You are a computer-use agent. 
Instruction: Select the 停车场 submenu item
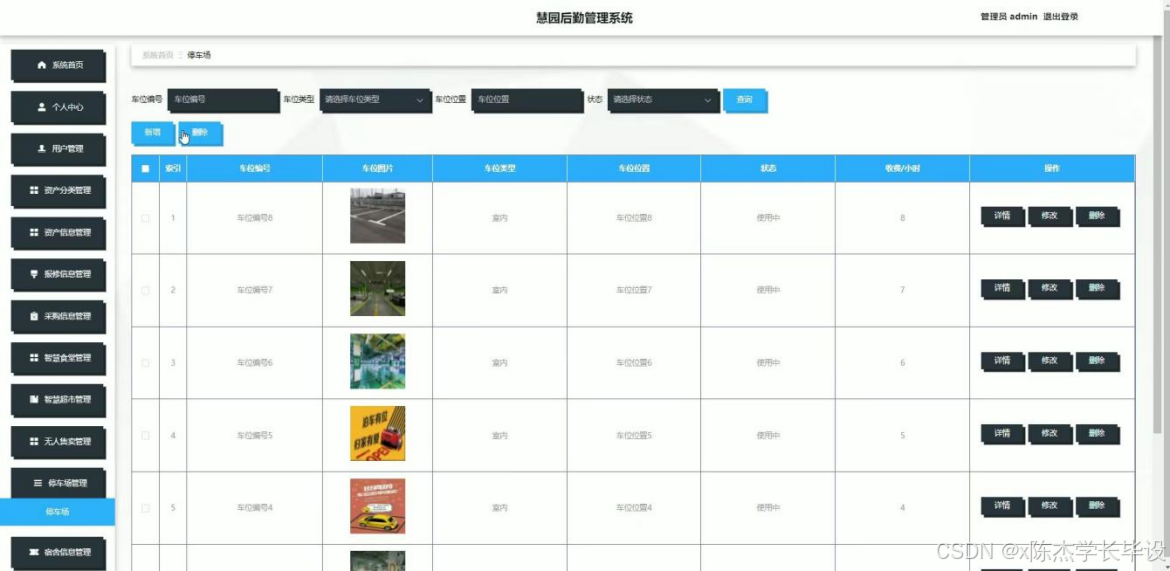(x=57, y=512)
